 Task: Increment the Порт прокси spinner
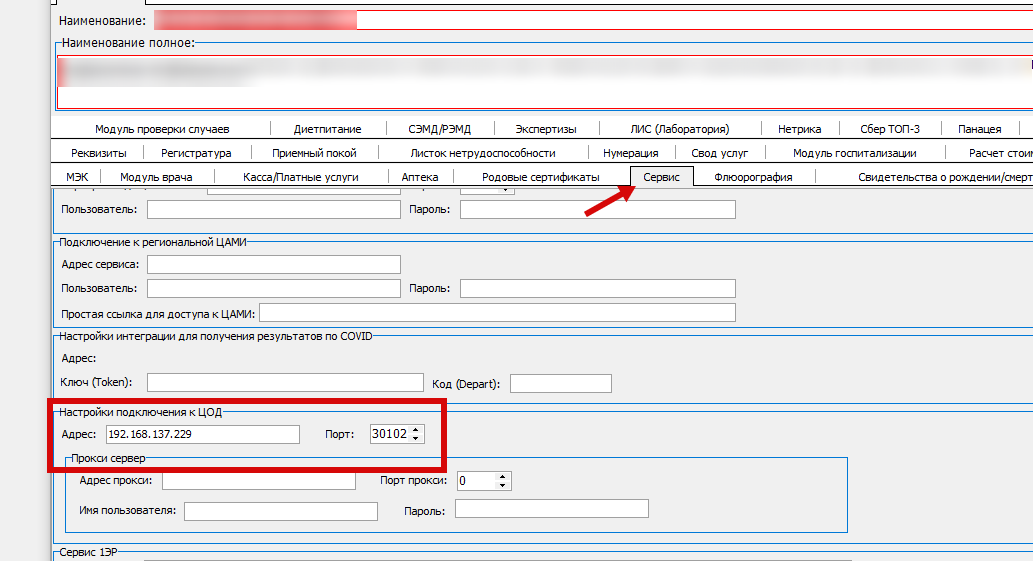tap(503, 476)
